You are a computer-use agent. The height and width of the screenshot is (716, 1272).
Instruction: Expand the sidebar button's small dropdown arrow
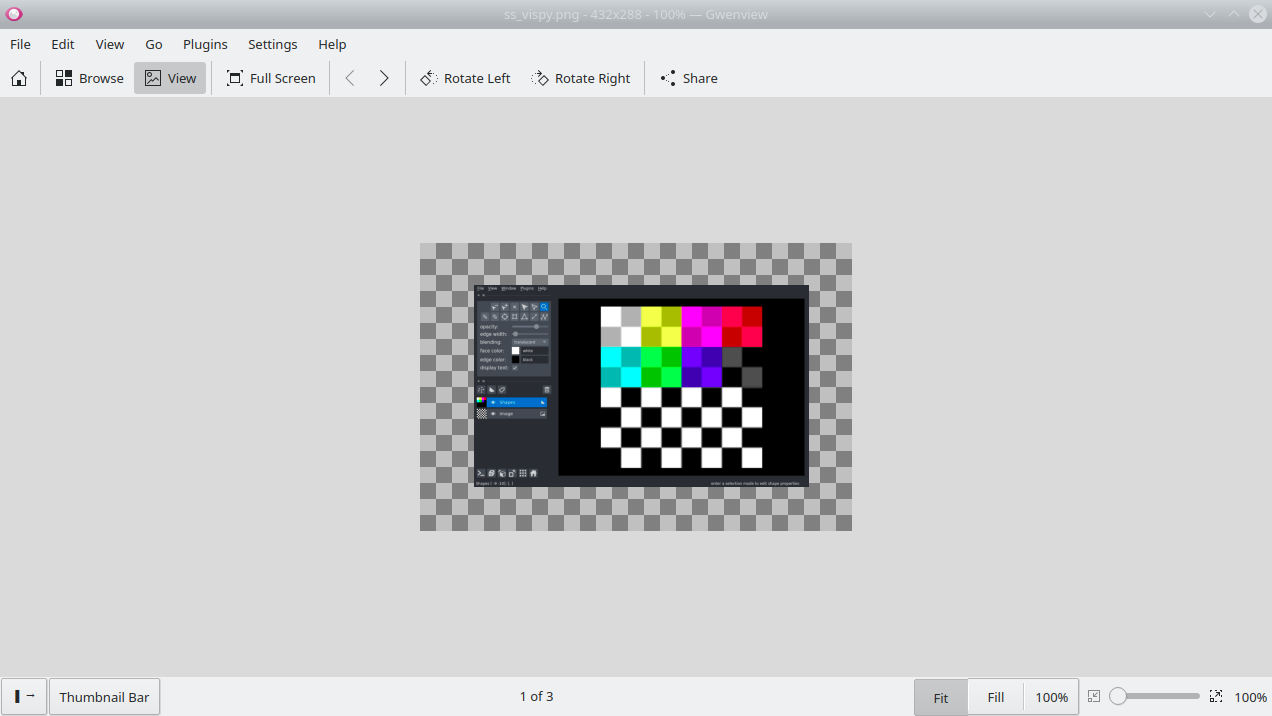point(31,696)
